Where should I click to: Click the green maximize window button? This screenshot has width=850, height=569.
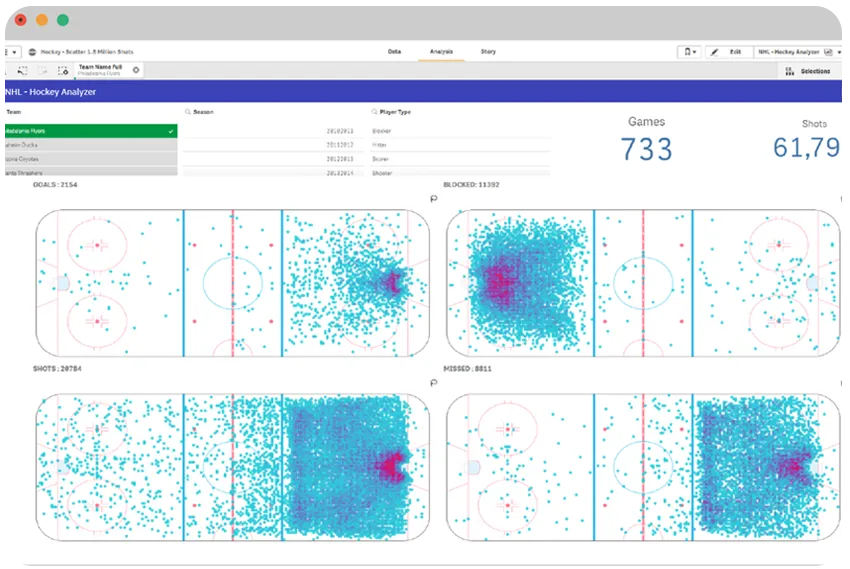63,20
